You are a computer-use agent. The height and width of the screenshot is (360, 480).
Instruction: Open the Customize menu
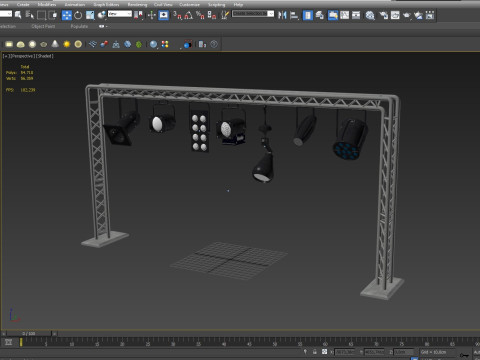coord(189,4)
